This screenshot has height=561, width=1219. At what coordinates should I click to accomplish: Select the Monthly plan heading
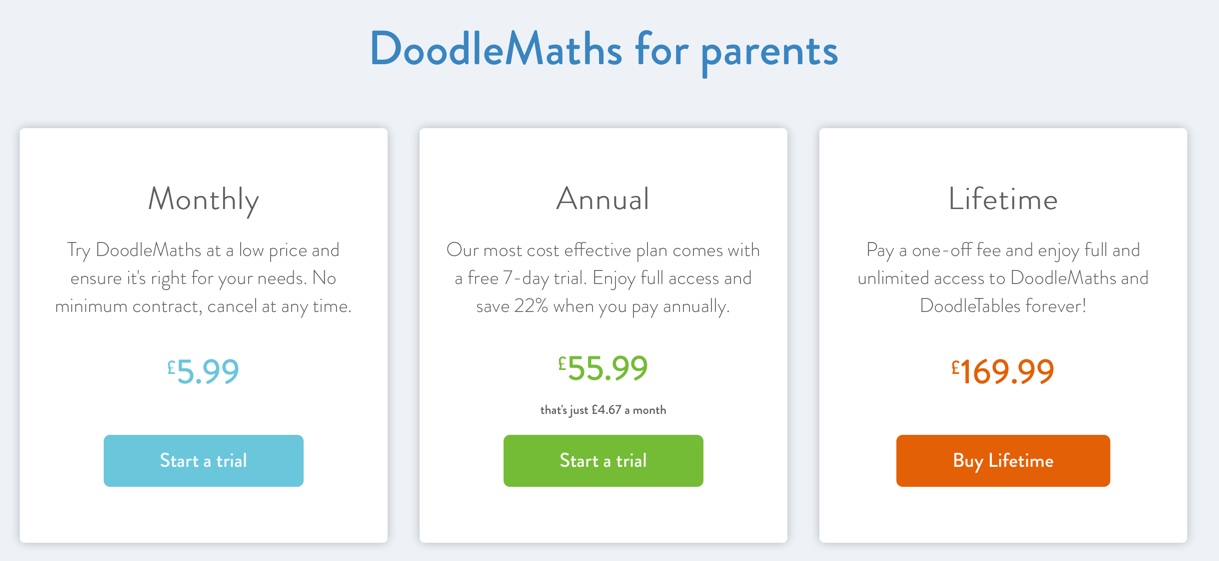point(203,199)
